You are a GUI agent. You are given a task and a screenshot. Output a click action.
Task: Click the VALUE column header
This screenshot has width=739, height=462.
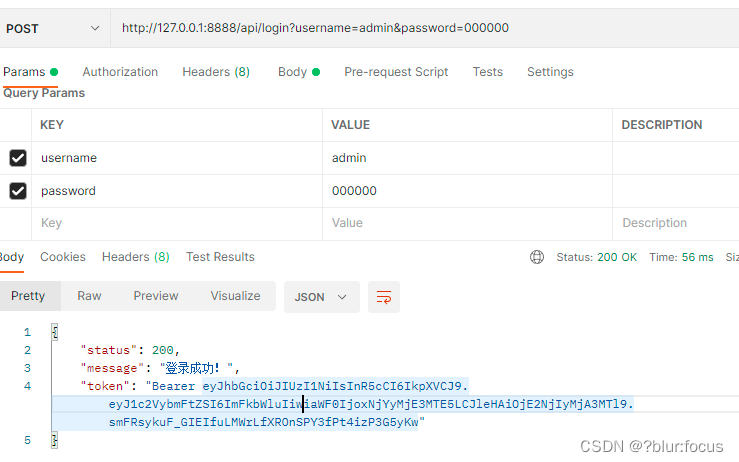350,125
